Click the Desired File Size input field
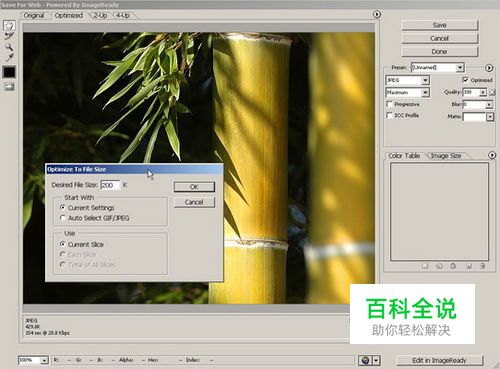The height and width of the screenshot is (369, 500). tap(110, 185)
